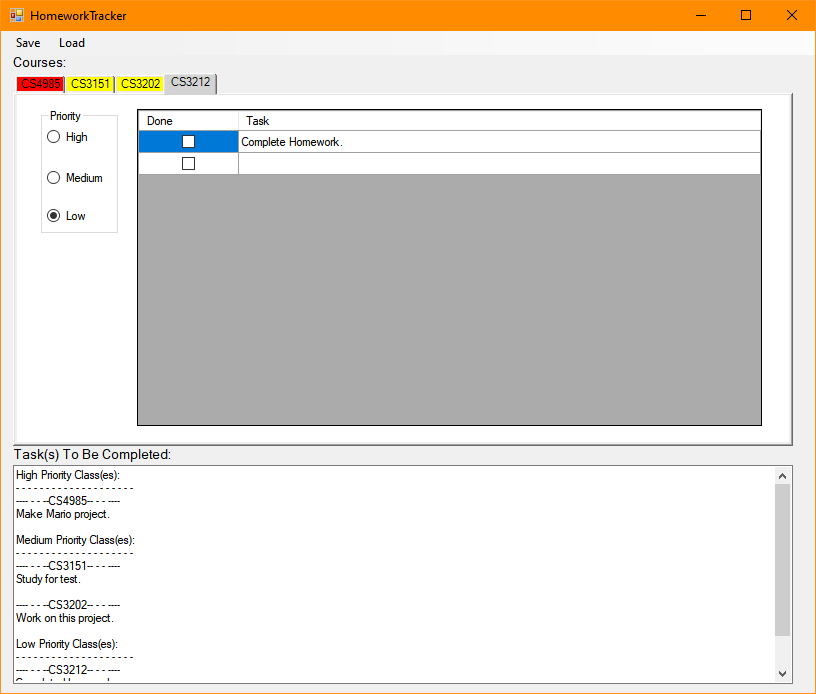Click the HomeworkTracker app icon in title bar
This screenshot has height=694, width=816.
click(x=17, y=16)
